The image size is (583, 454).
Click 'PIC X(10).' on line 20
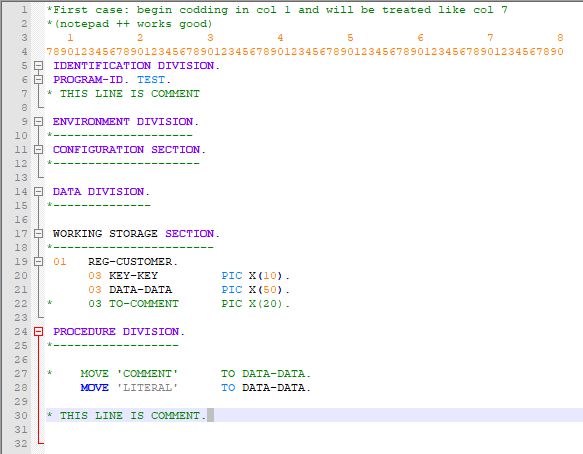pos(255,276)
